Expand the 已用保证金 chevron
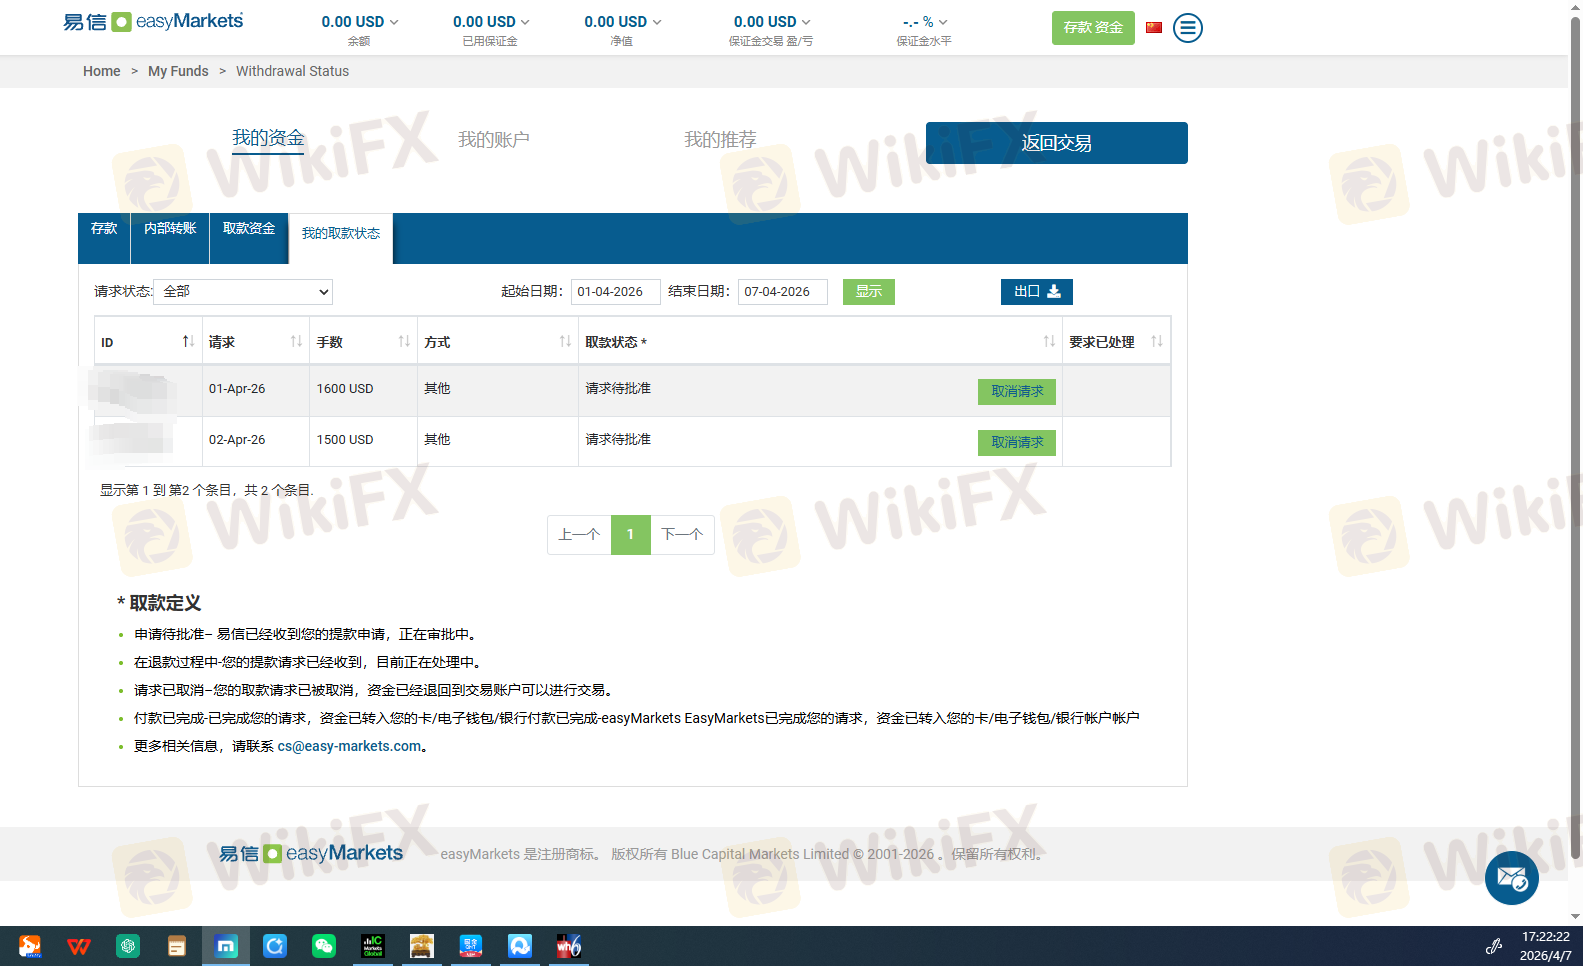The width and height of the screenshot is (1583, 966). 526,22
